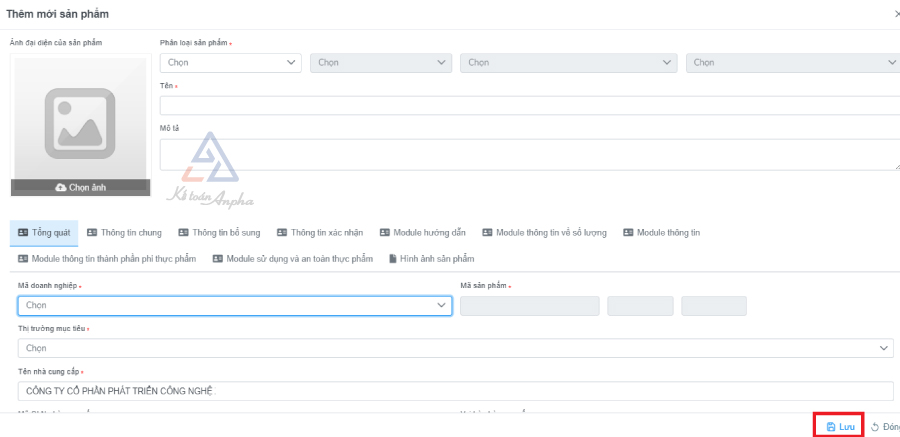Open the first Phân loại sản phẩm dropdown
The width and height of the screenshot is (900, 437).
coord(230,62)
